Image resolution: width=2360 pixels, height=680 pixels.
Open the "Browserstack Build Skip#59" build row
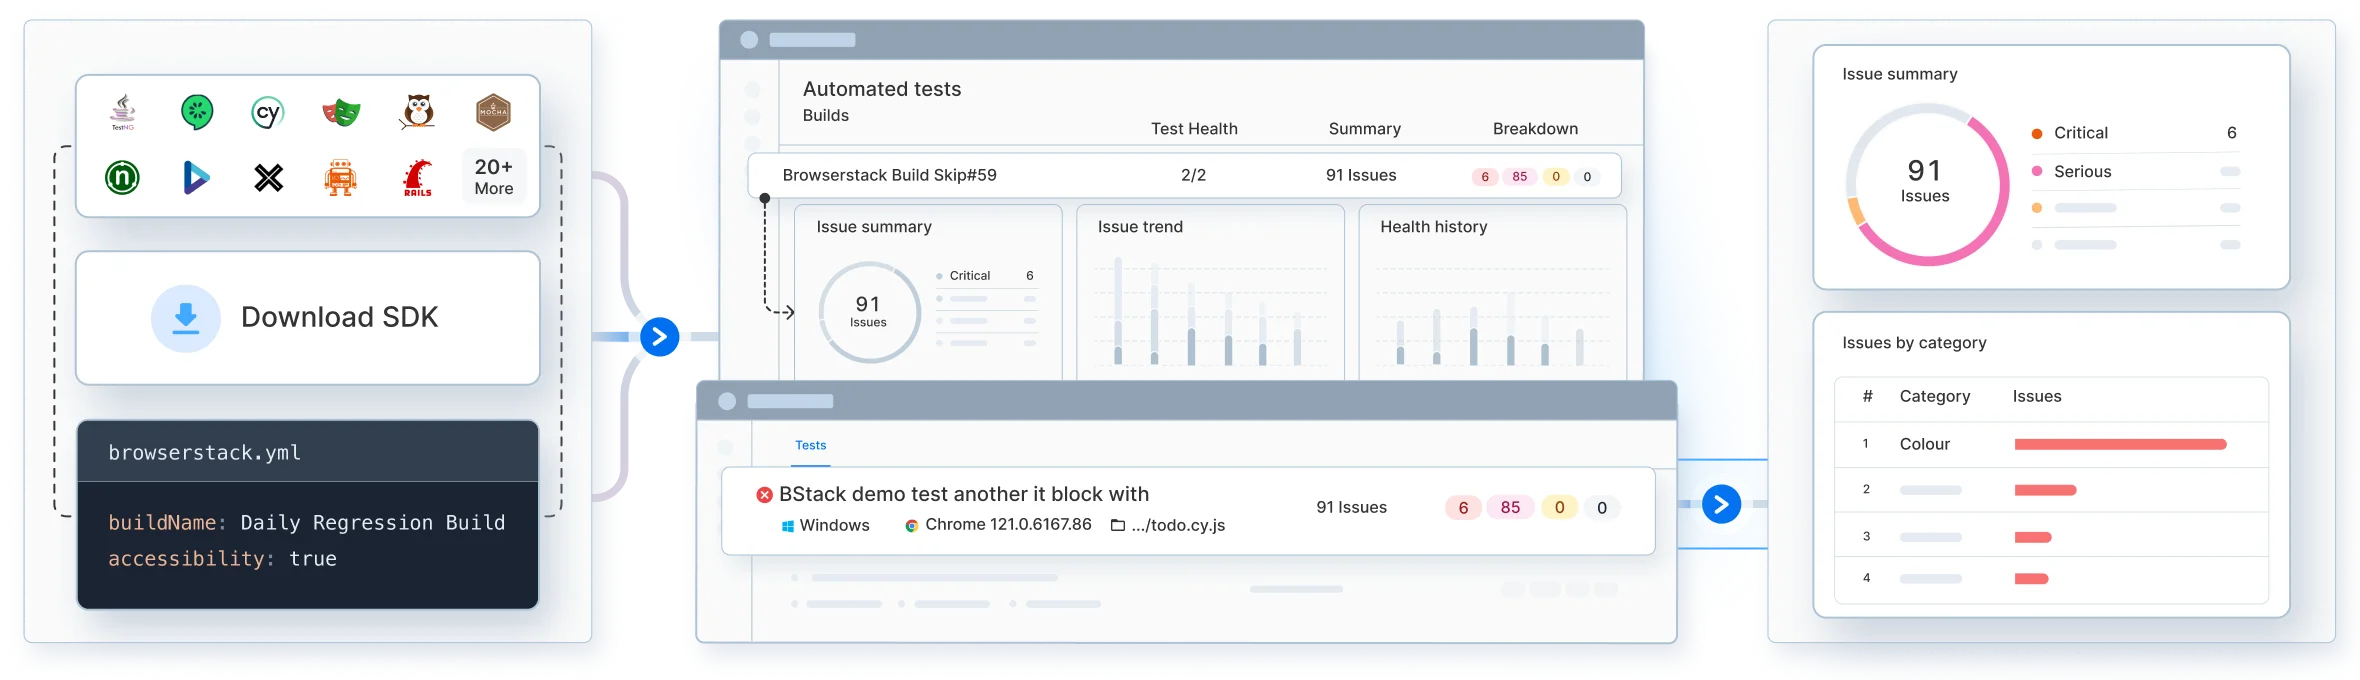[1184, 176]
